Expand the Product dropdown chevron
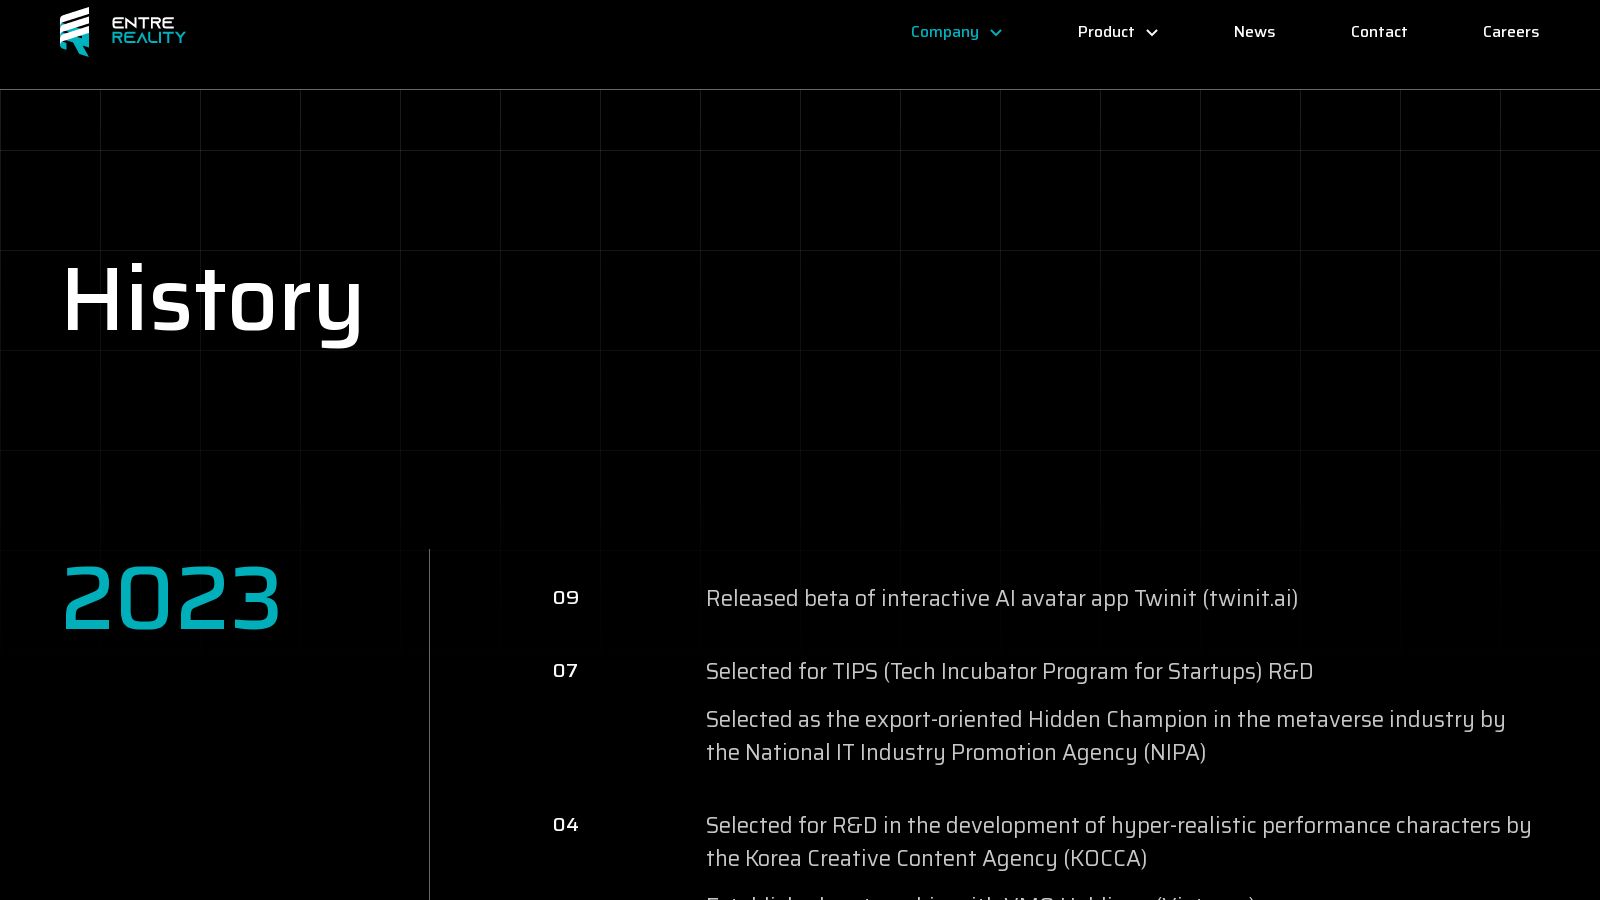Viewport: 1600px width, 900px height. 1152,33
